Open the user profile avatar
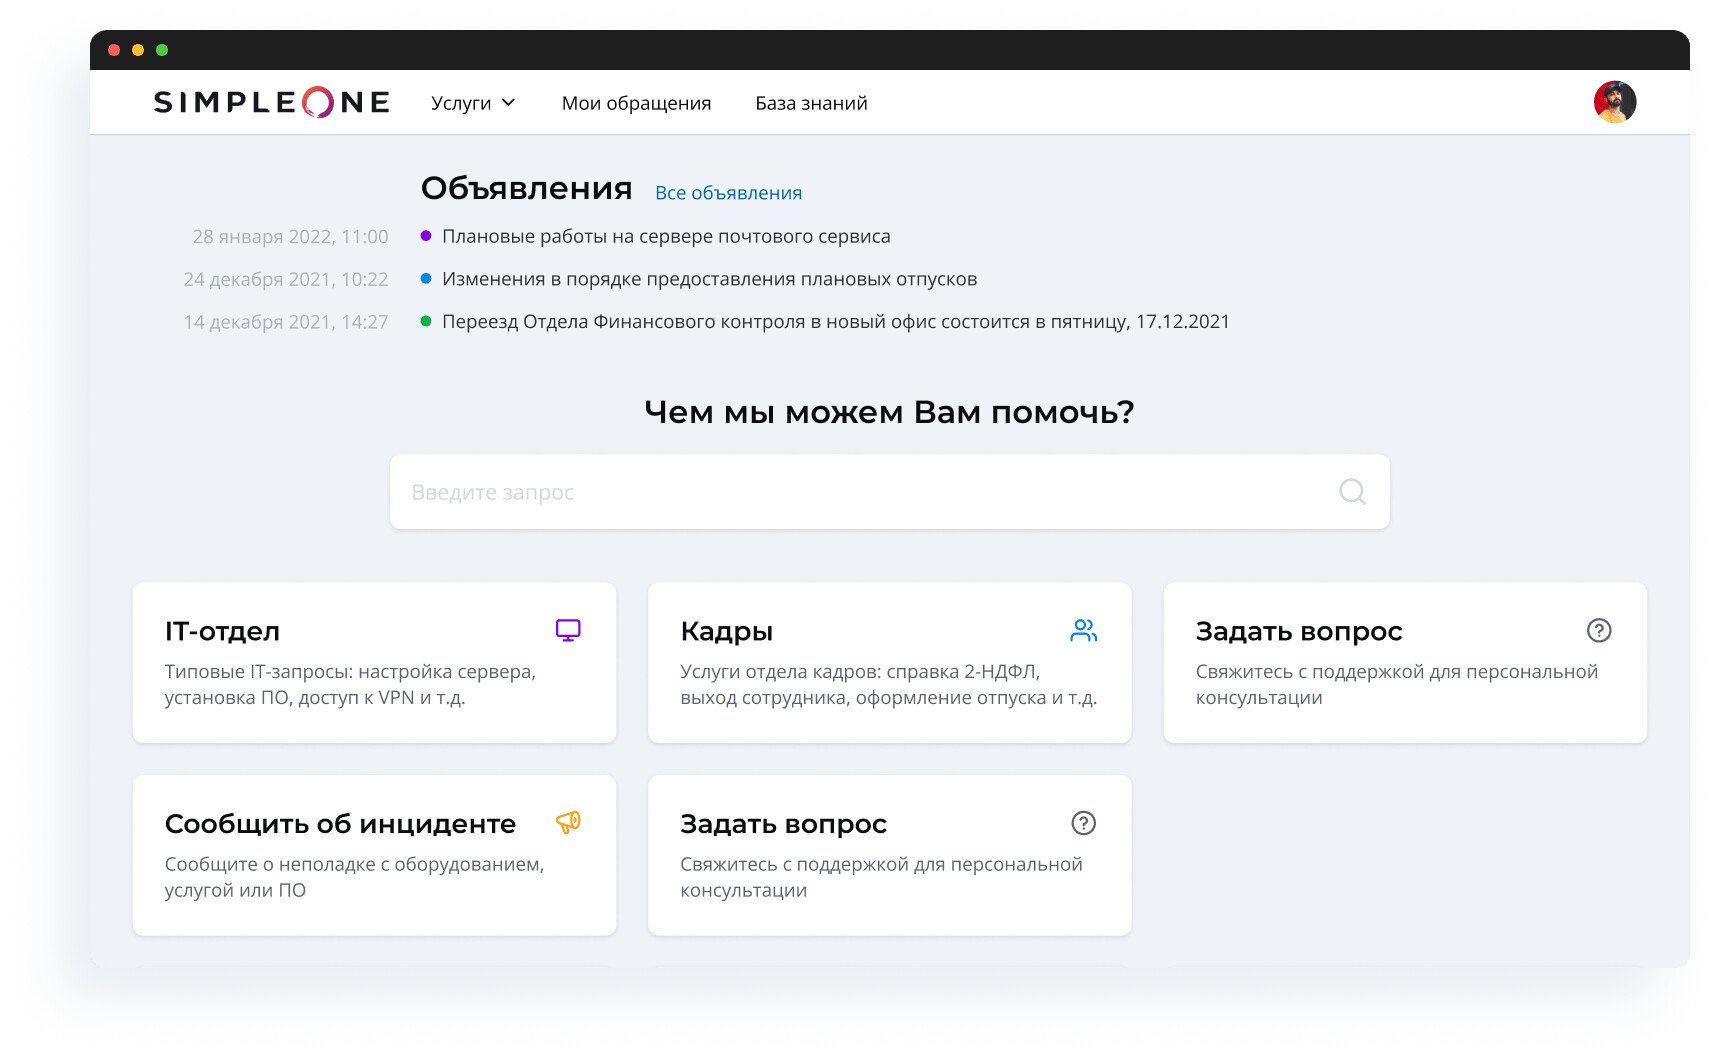This screenshot has width=1720, height=1058. (1614, 102)
